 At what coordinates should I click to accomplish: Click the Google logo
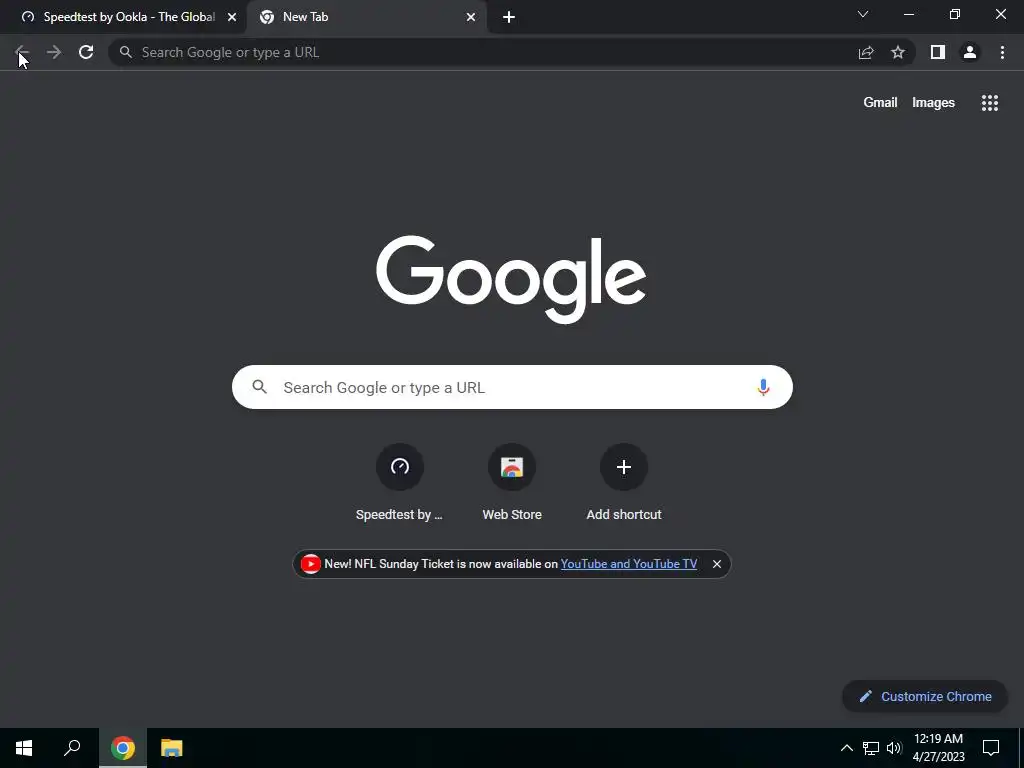tap(511, 279)
